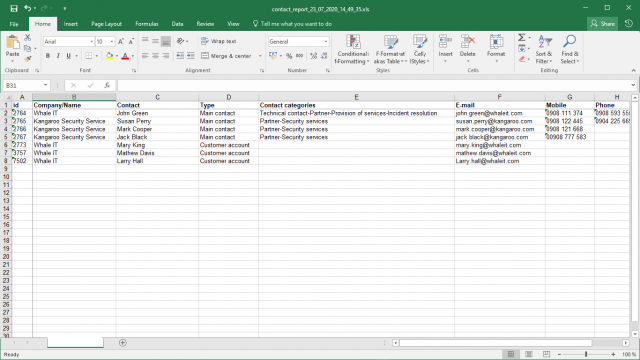The image size is (640, 360).
Task: Insert cells button
Action: pos(445,49)
